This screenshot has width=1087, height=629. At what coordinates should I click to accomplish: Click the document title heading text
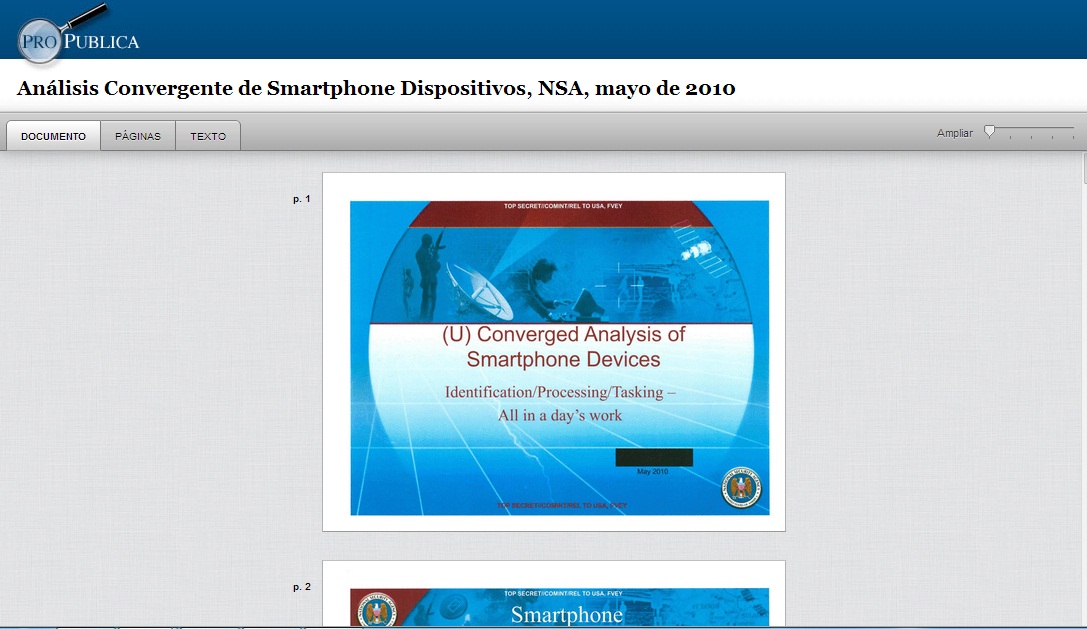pos(376,89)
